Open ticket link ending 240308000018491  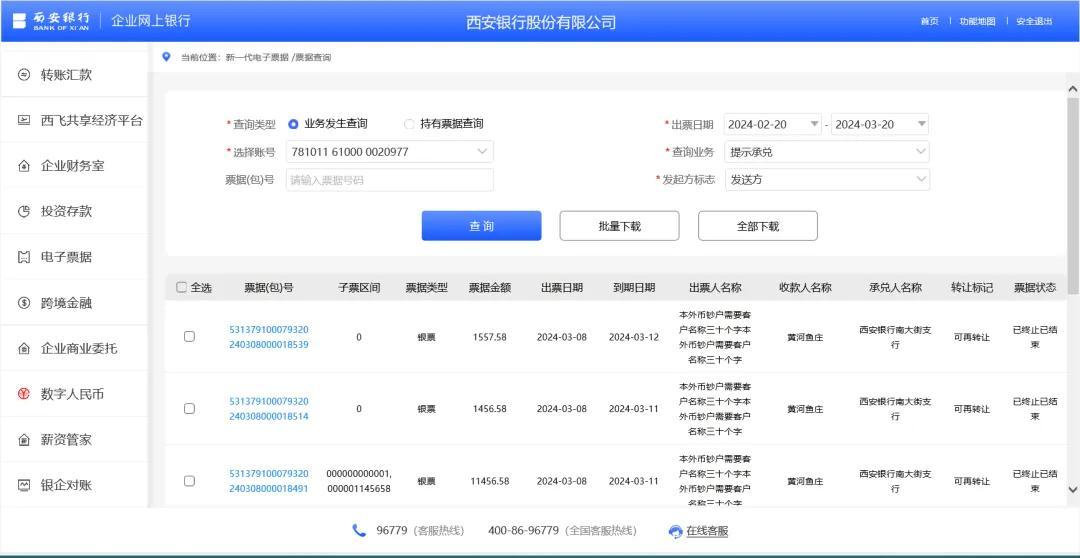click(x=269, y=481)
